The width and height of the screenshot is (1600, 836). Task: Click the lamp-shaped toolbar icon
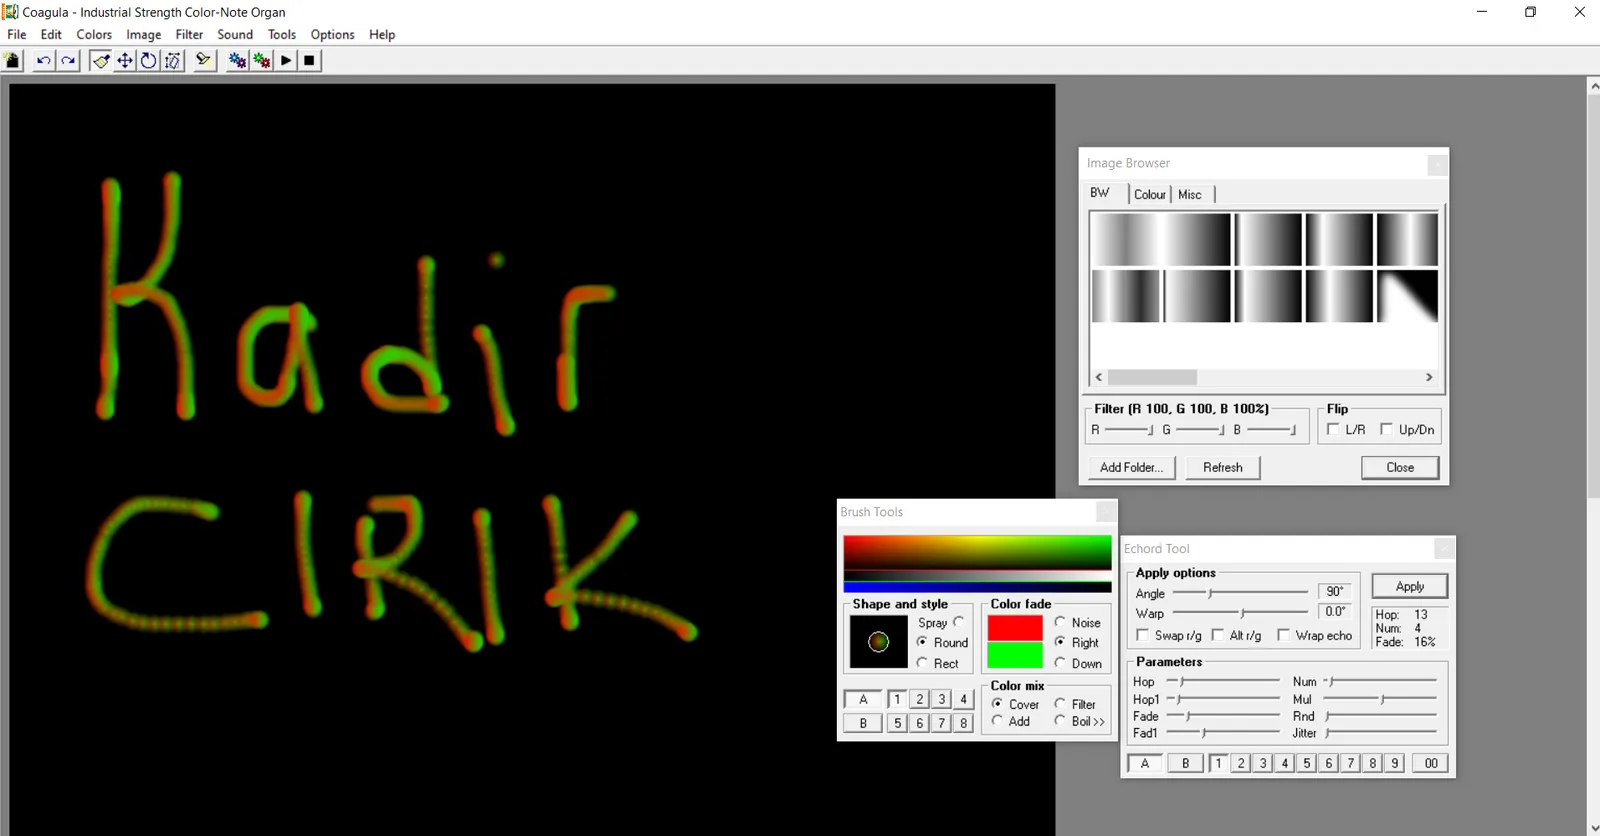(204, 61)
